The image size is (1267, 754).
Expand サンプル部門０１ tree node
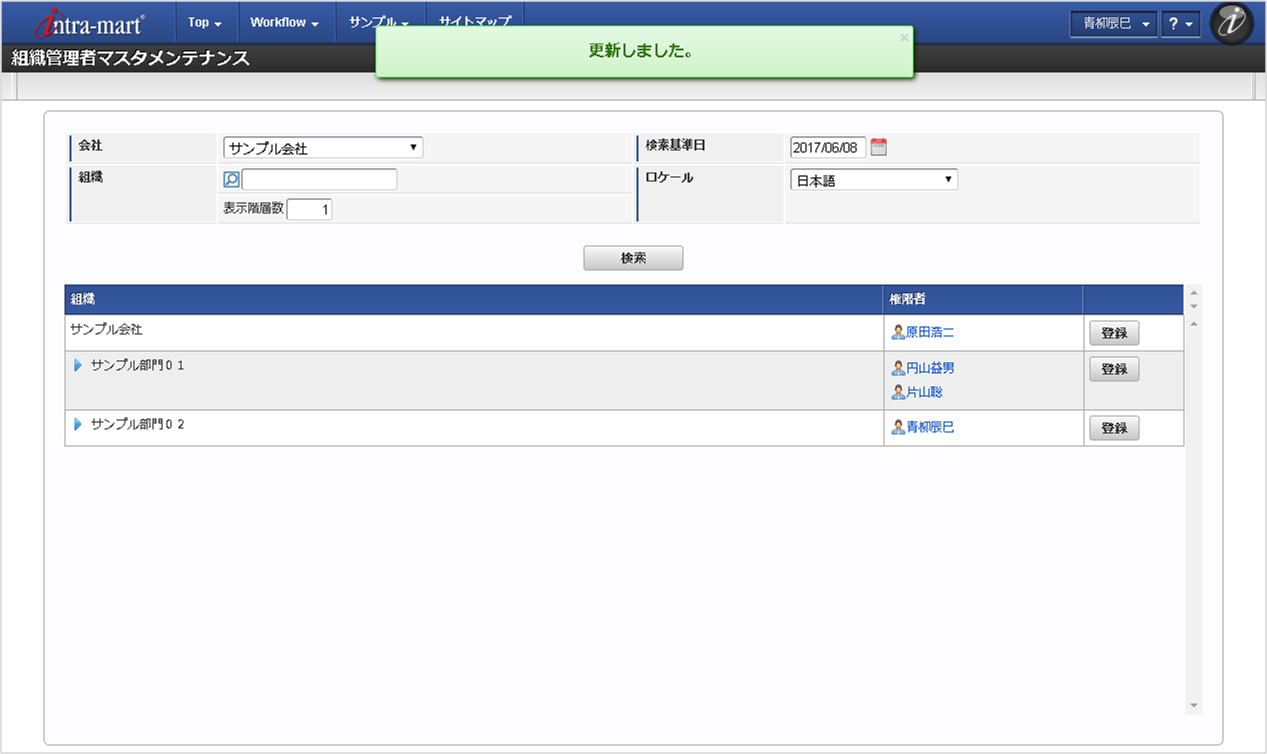pos(78,365)
